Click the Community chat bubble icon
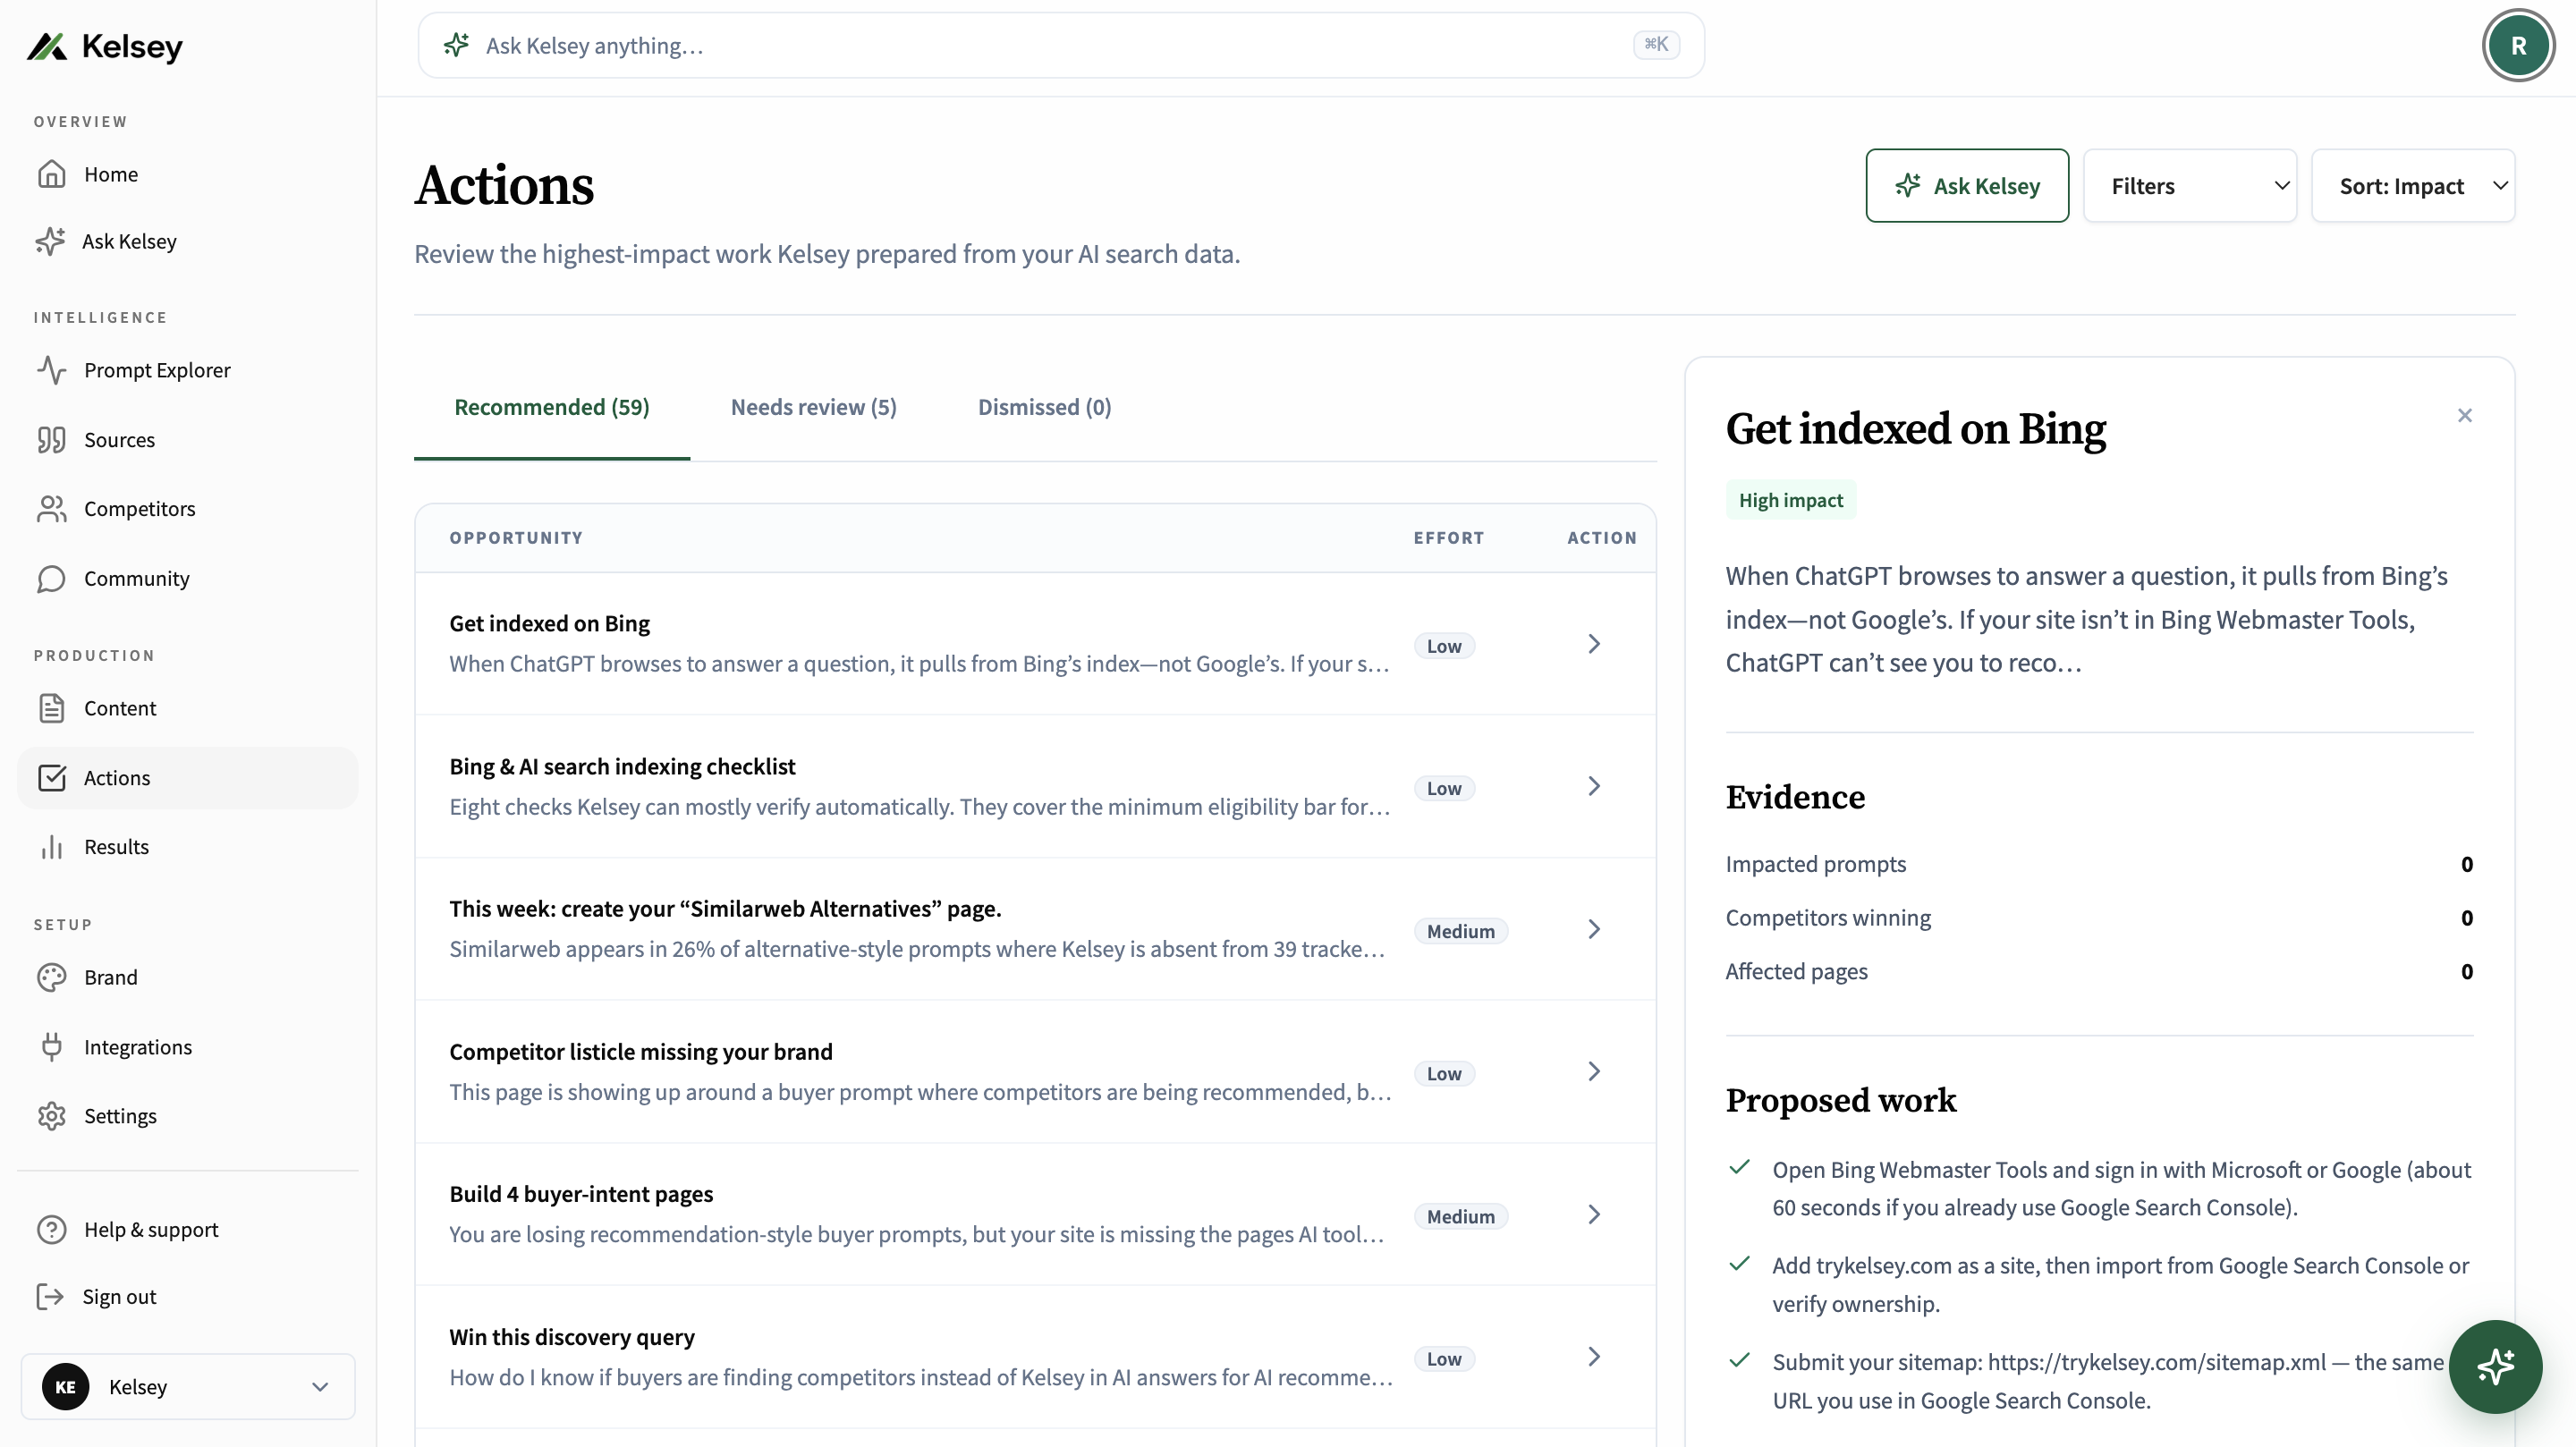 point(52,579)
